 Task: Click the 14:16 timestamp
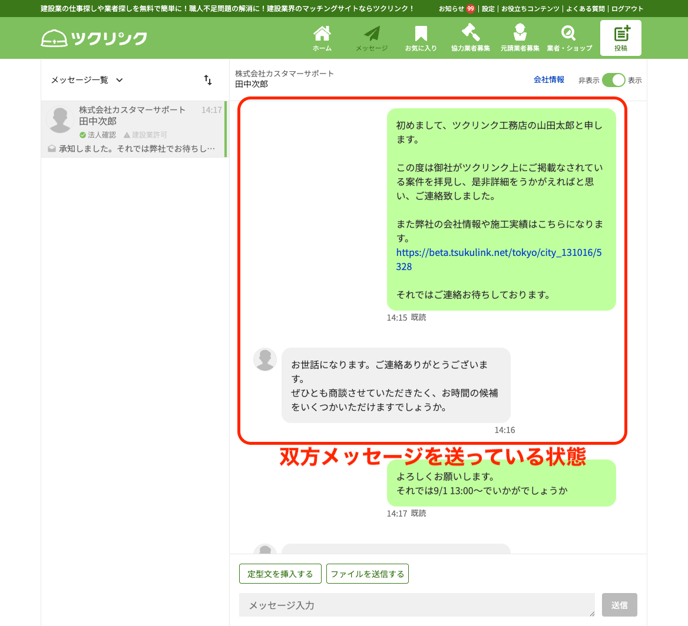point(505,430)
